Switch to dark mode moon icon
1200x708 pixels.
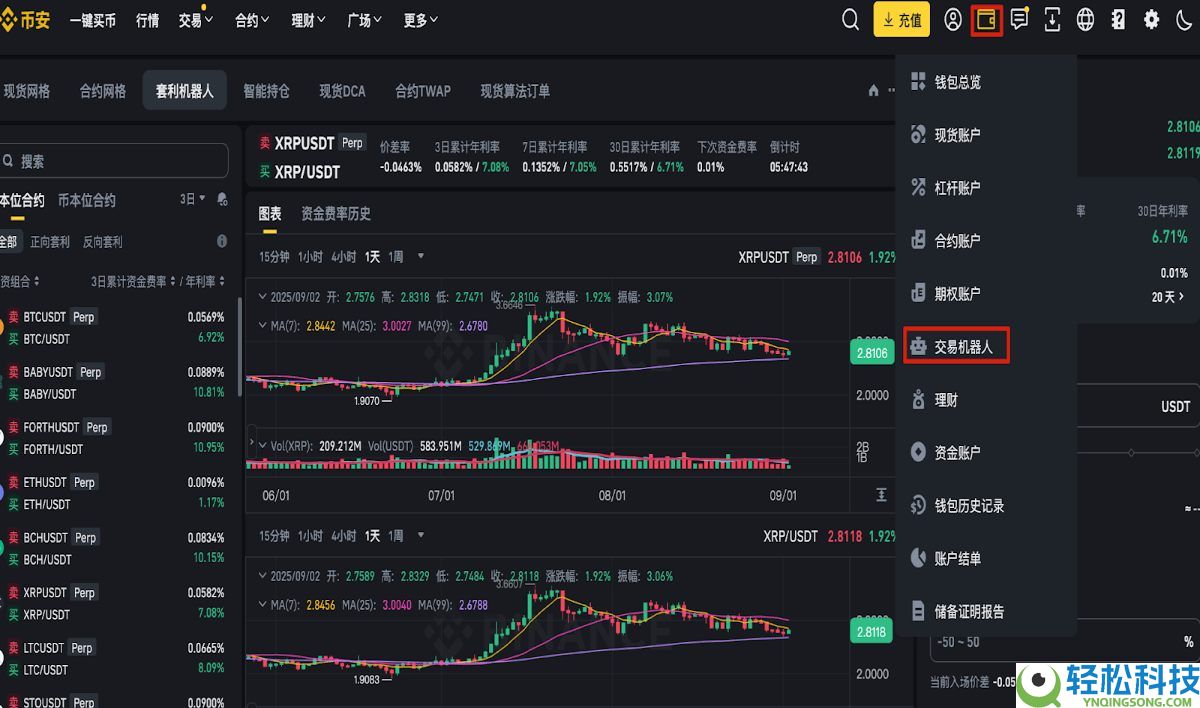tap(1182, 19)
